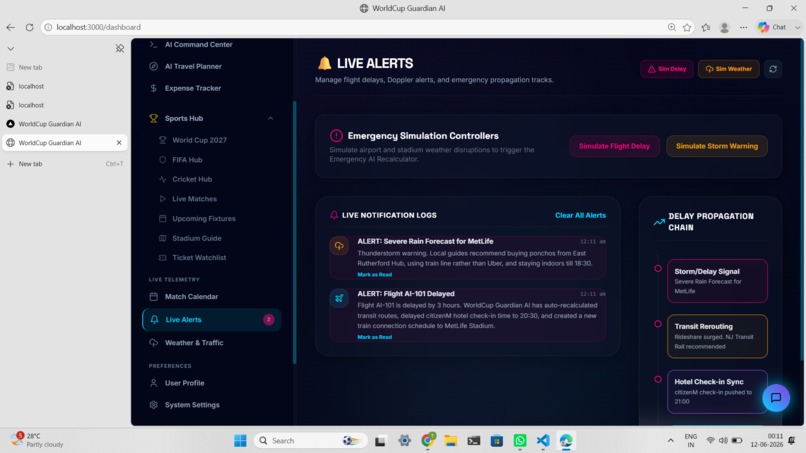Viewport: 806px width, 453px height.
Task: Click the browser zoom magnifier icon
Action: 671,27
